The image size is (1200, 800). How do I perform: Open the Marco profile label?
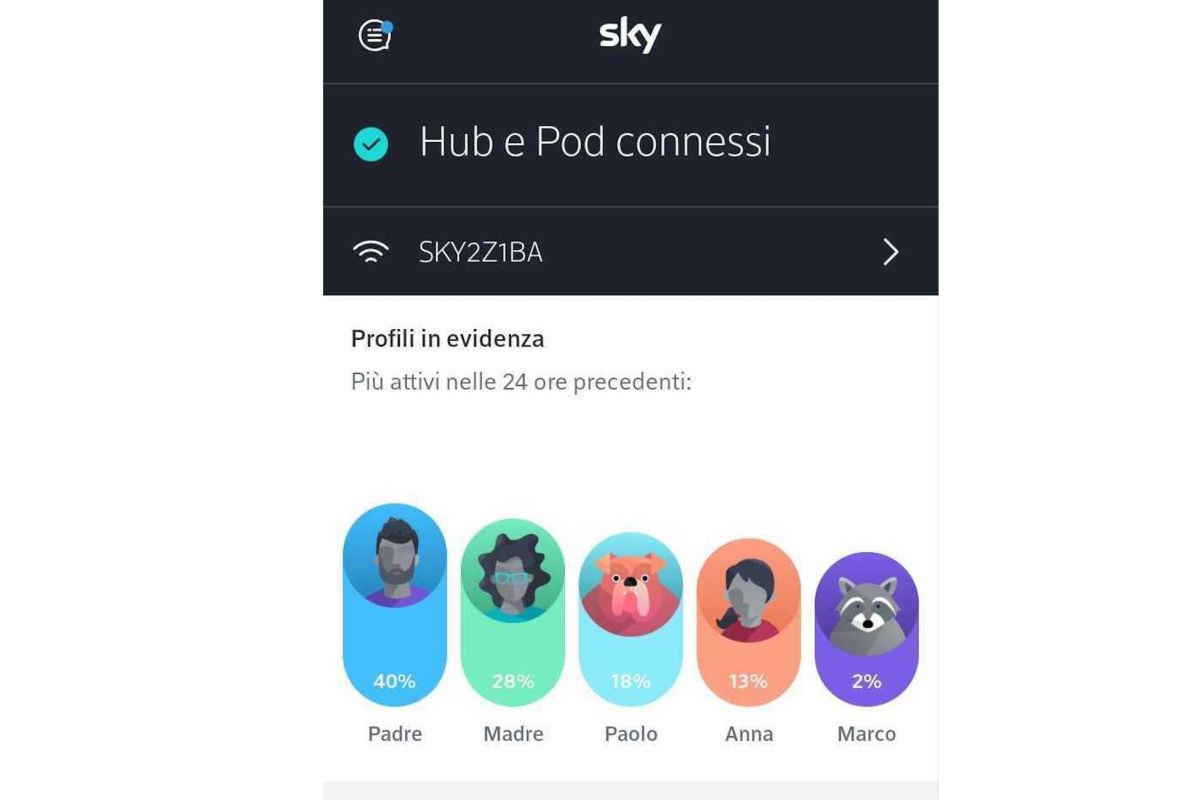tap(867, 734)
